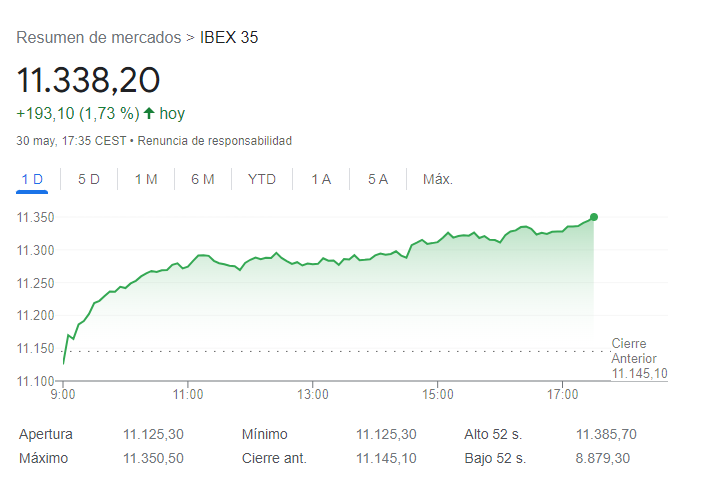Click the Cierre Anterior chart label
Image resolution: width=704 pixels, height=482 pixels.
coord(635,351)
